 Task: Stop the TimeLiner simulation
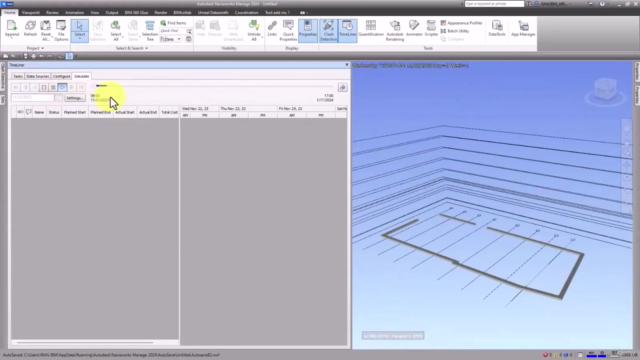[44, 87]
